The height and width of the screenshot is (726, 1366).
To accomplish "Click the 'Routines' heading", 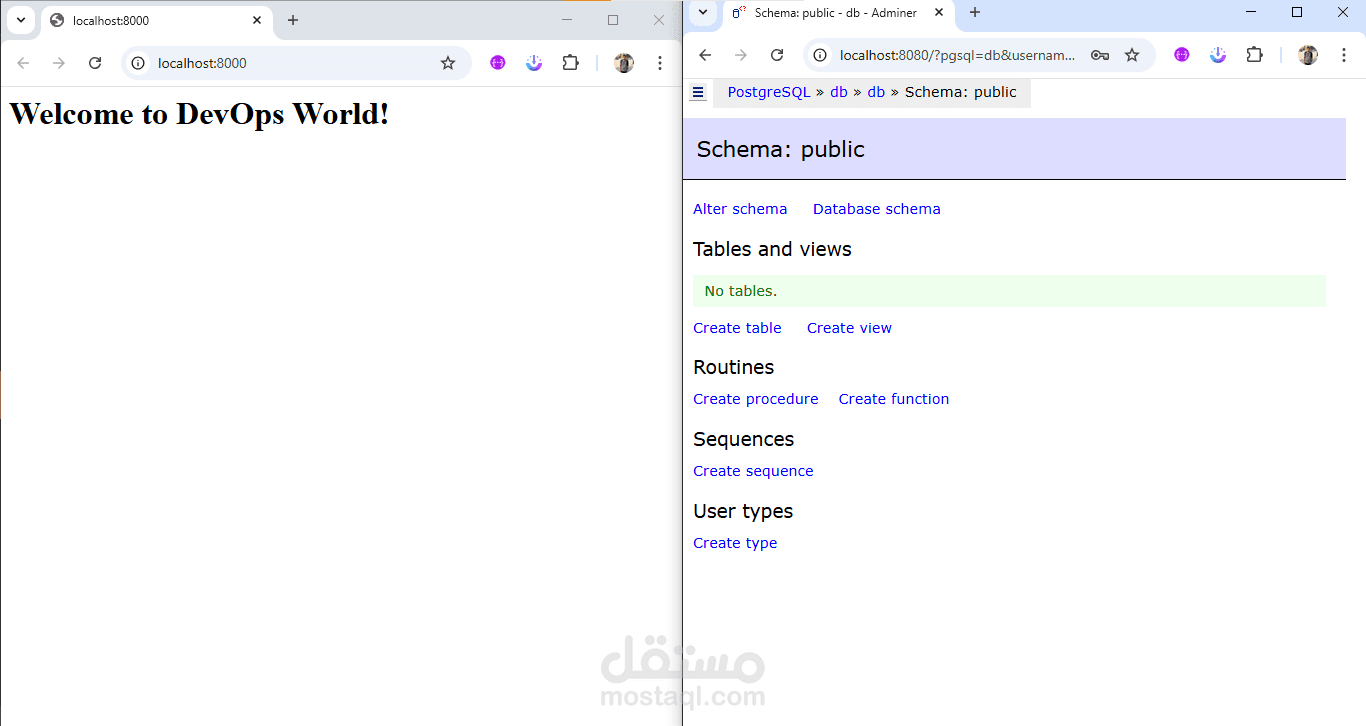I will pos(733,367).
